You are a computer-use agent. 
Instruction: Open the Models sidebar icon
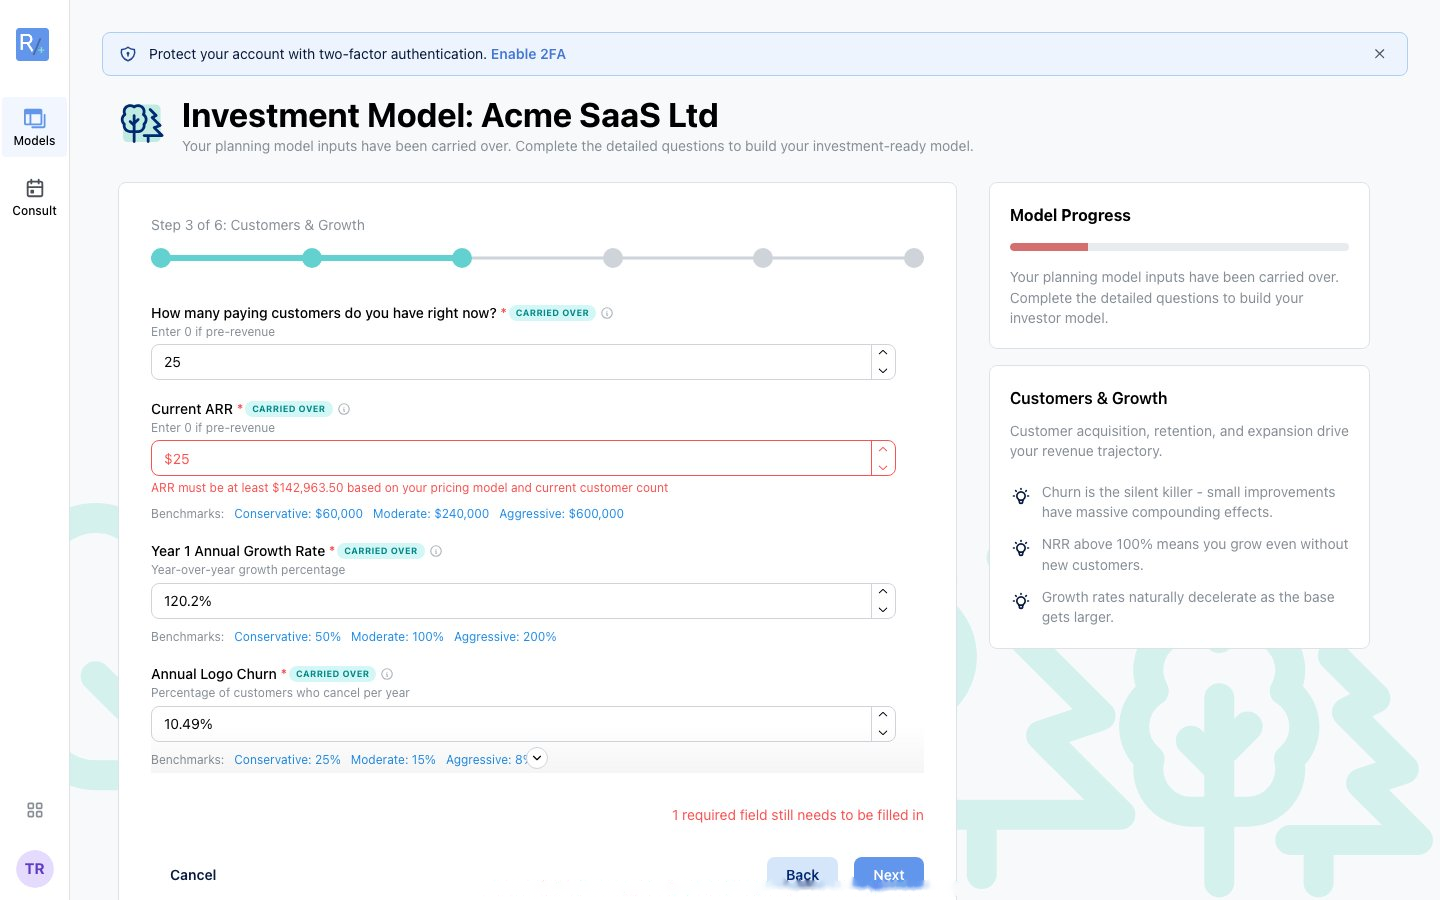[34, 127]
